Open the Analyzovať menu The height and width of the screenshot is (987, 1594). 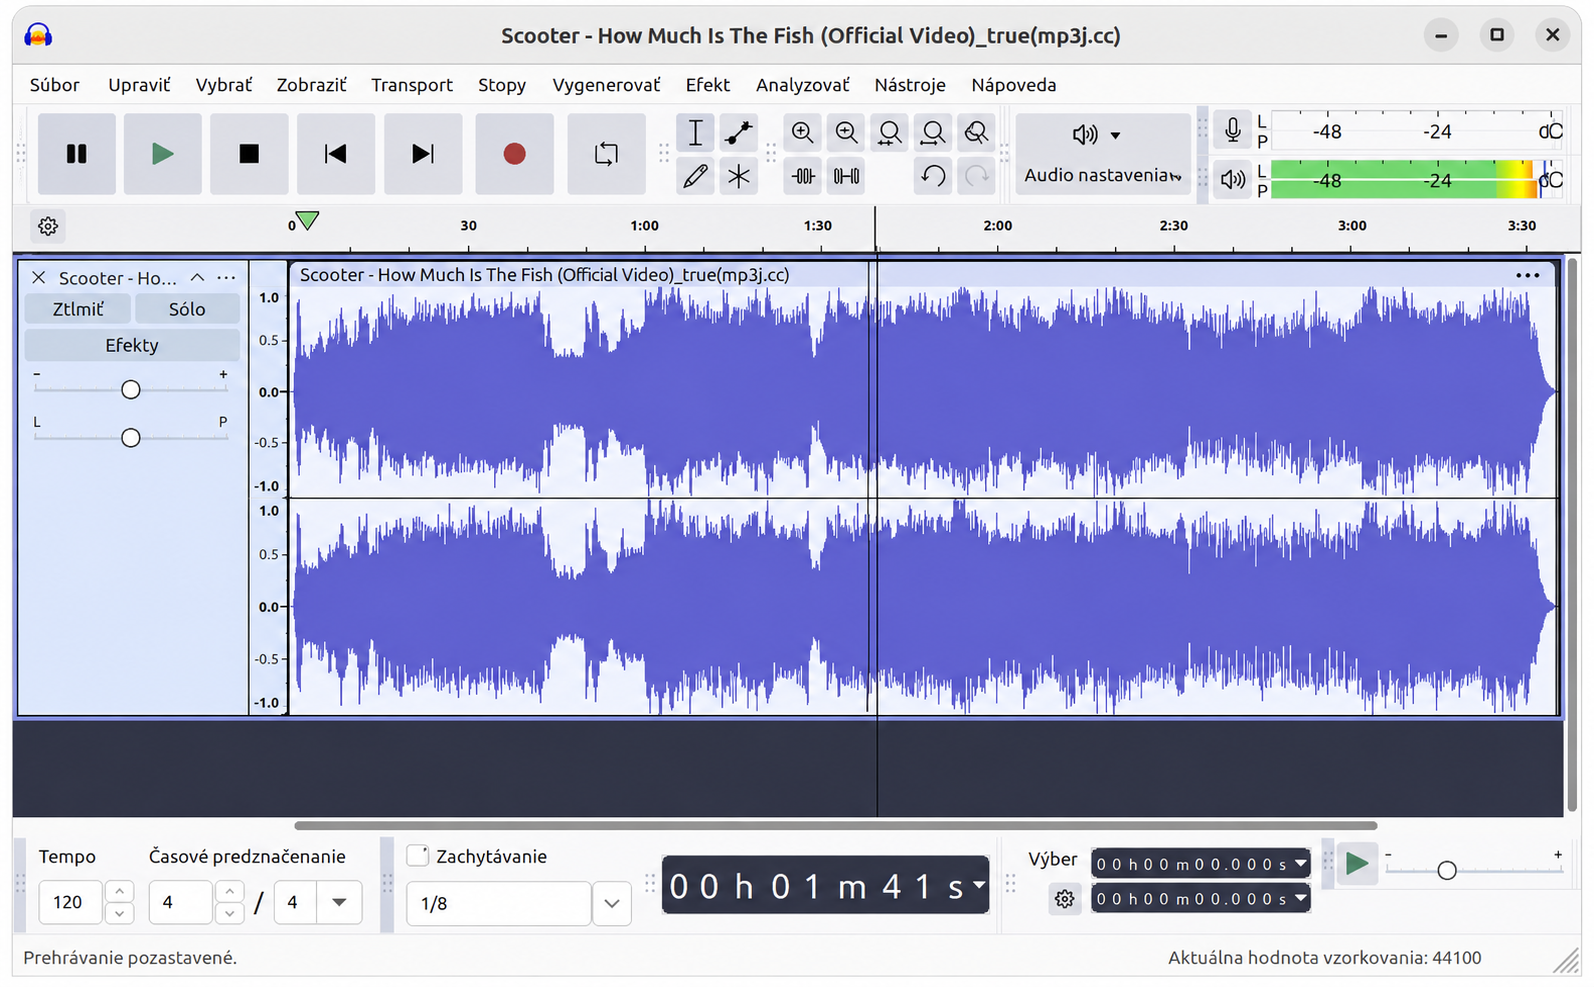[x=802, y=85]
